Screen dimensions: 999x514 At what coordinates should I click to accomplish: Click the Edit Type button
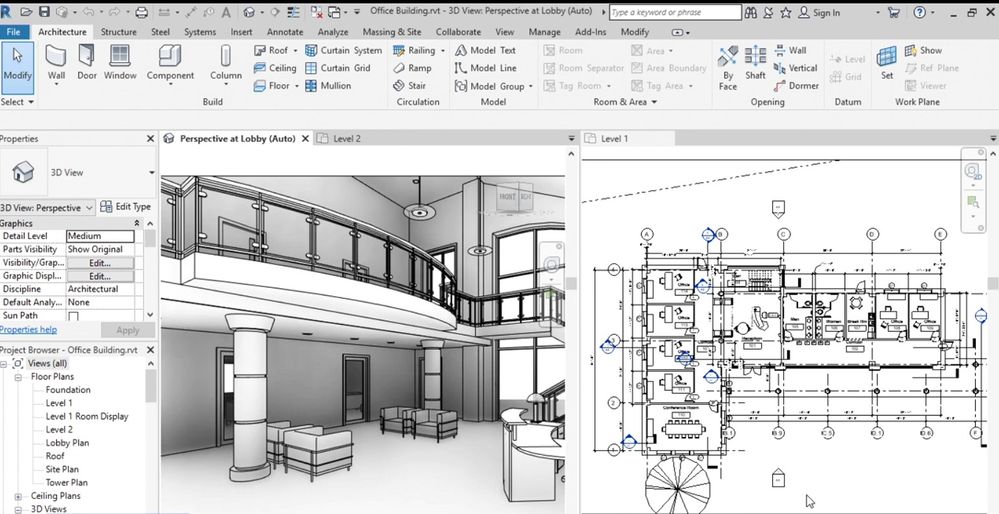[x=126, y=207]
